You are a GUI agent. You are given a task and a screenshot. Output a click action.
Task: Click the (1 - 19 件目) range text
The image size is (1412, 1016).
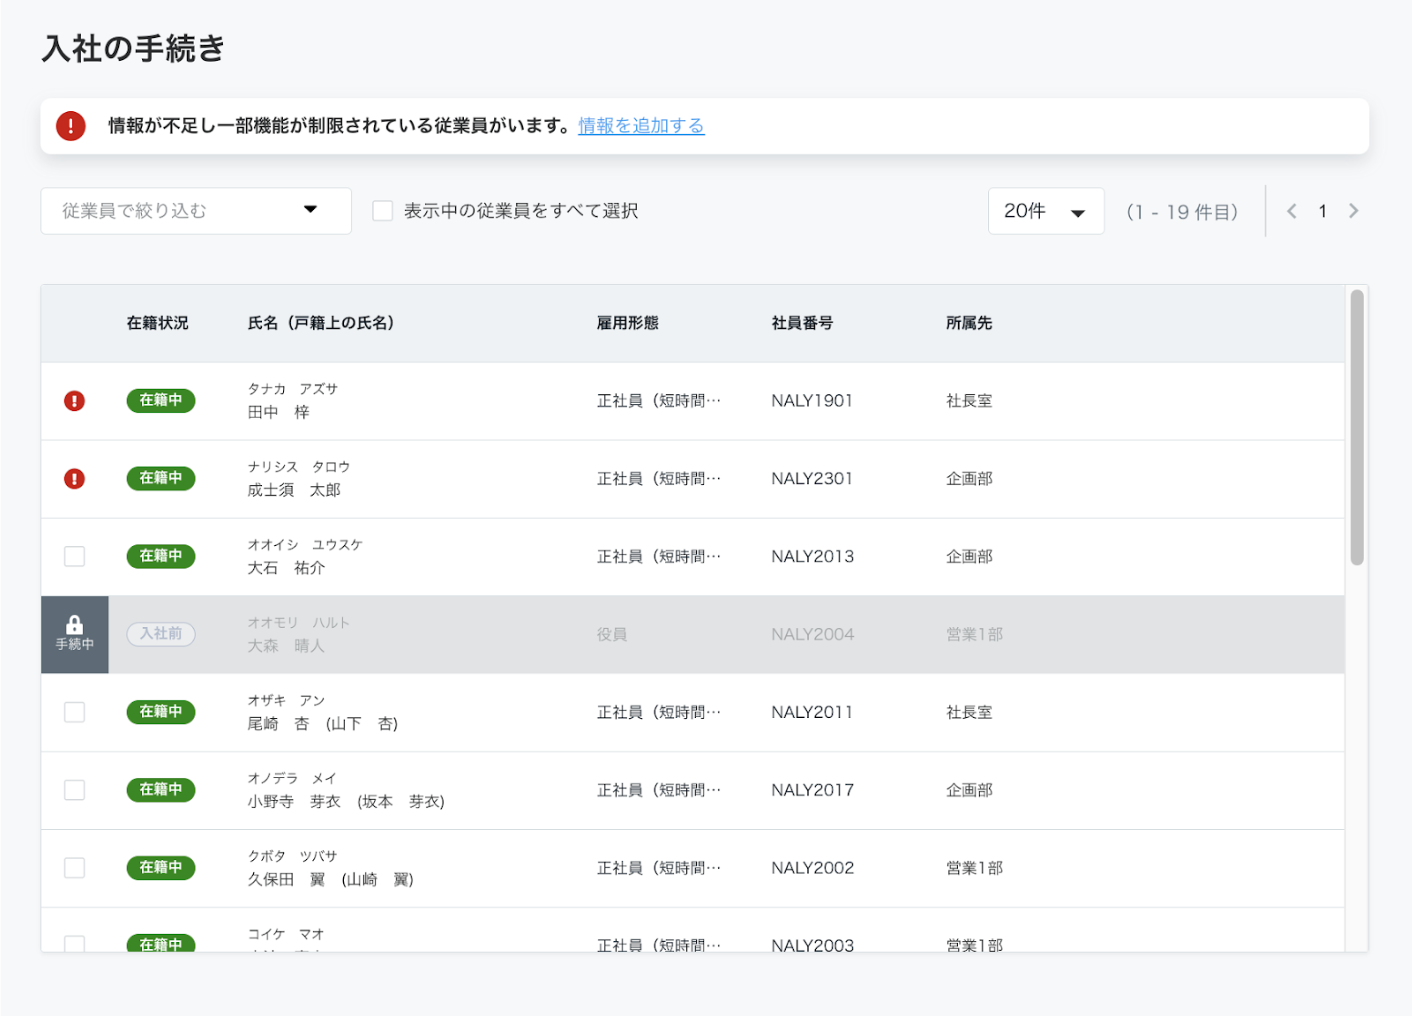pos(1182,212)
